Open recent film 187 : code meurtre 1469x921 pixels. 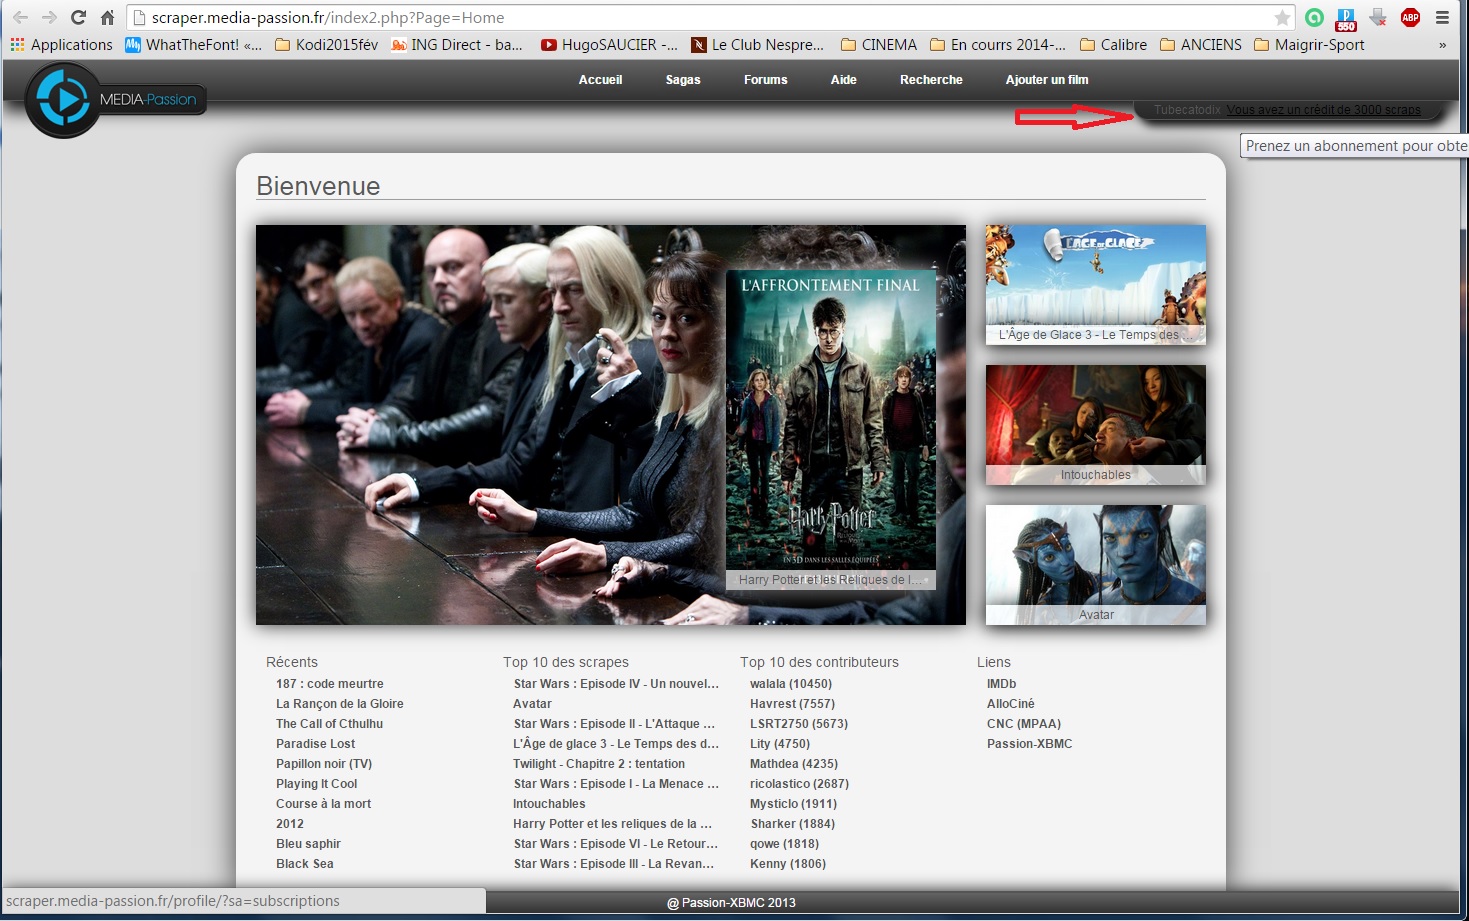coord(330,684)
